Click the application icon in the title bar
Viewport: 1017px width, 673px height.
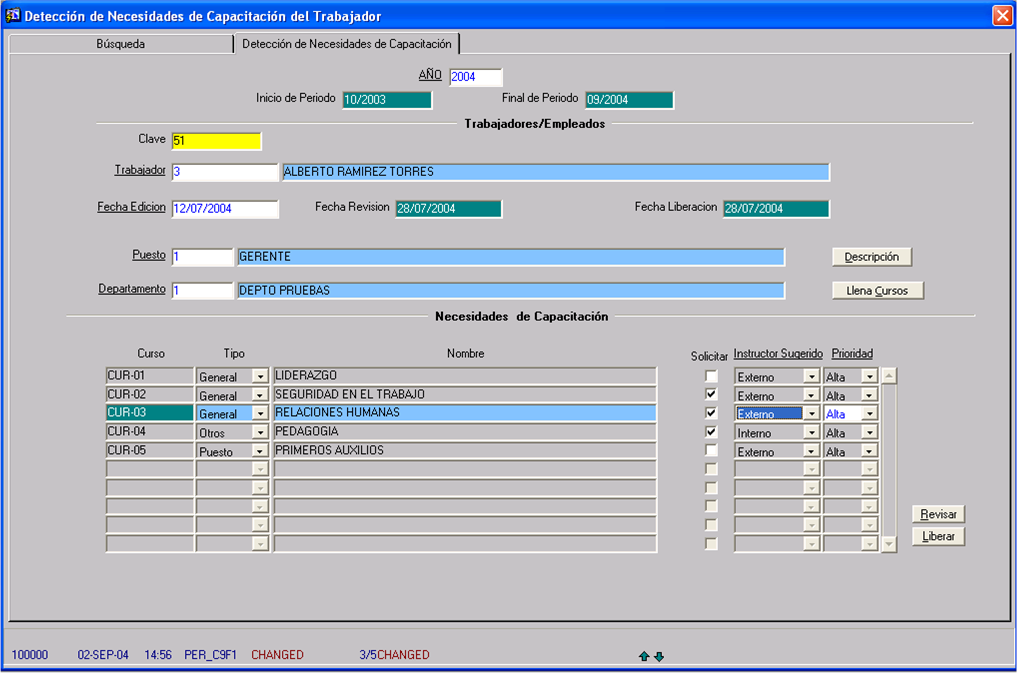pyautogui.click(x=13, y=16)
